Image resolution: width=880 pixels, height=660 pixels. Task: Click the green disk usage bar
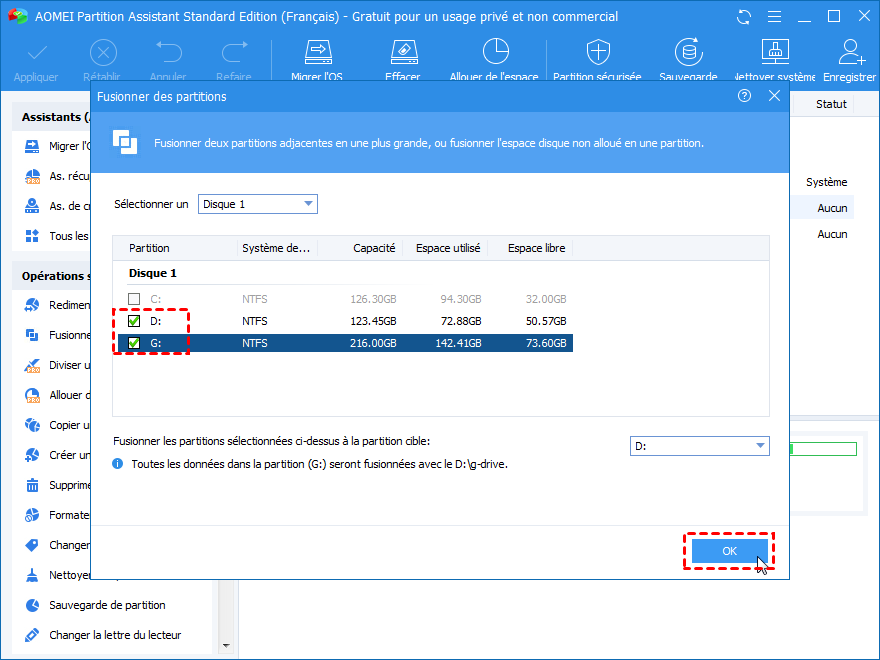coord(823,449)
